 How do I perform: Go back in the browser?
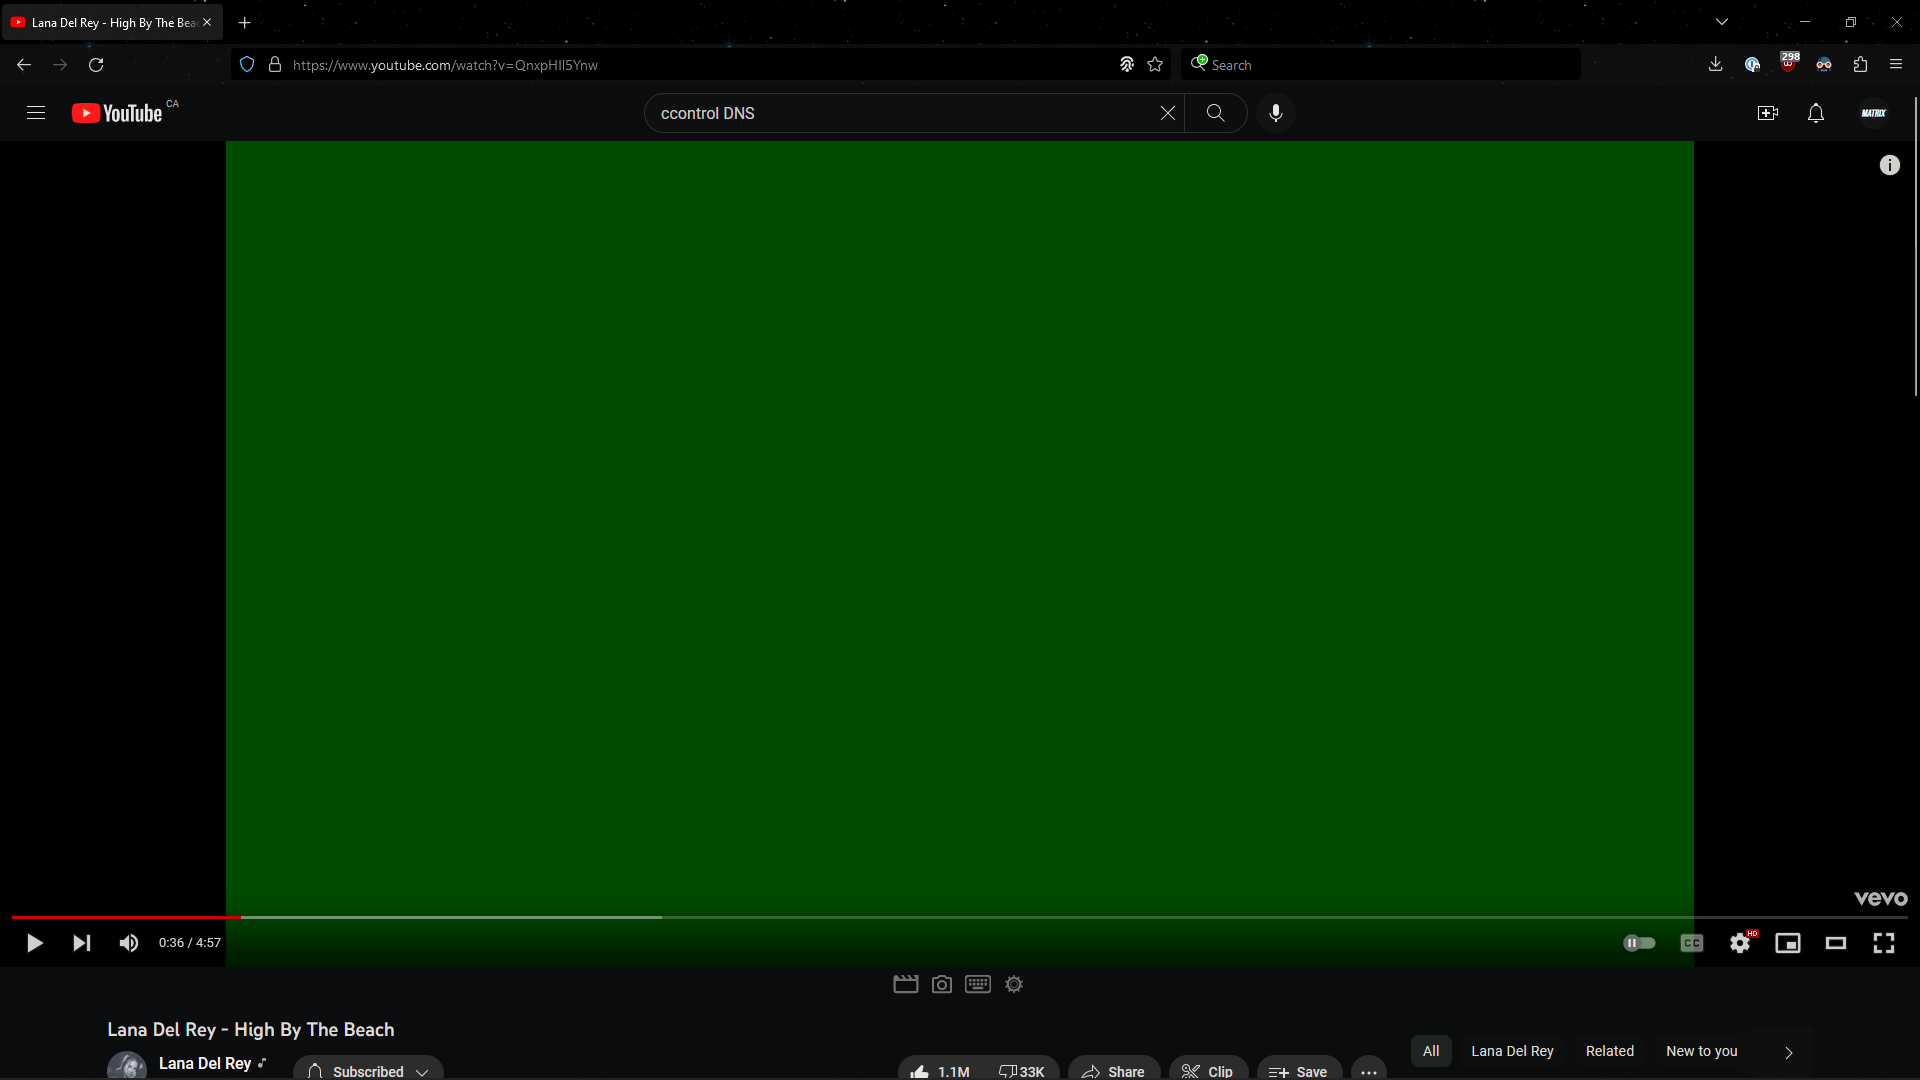click(24, 65)
